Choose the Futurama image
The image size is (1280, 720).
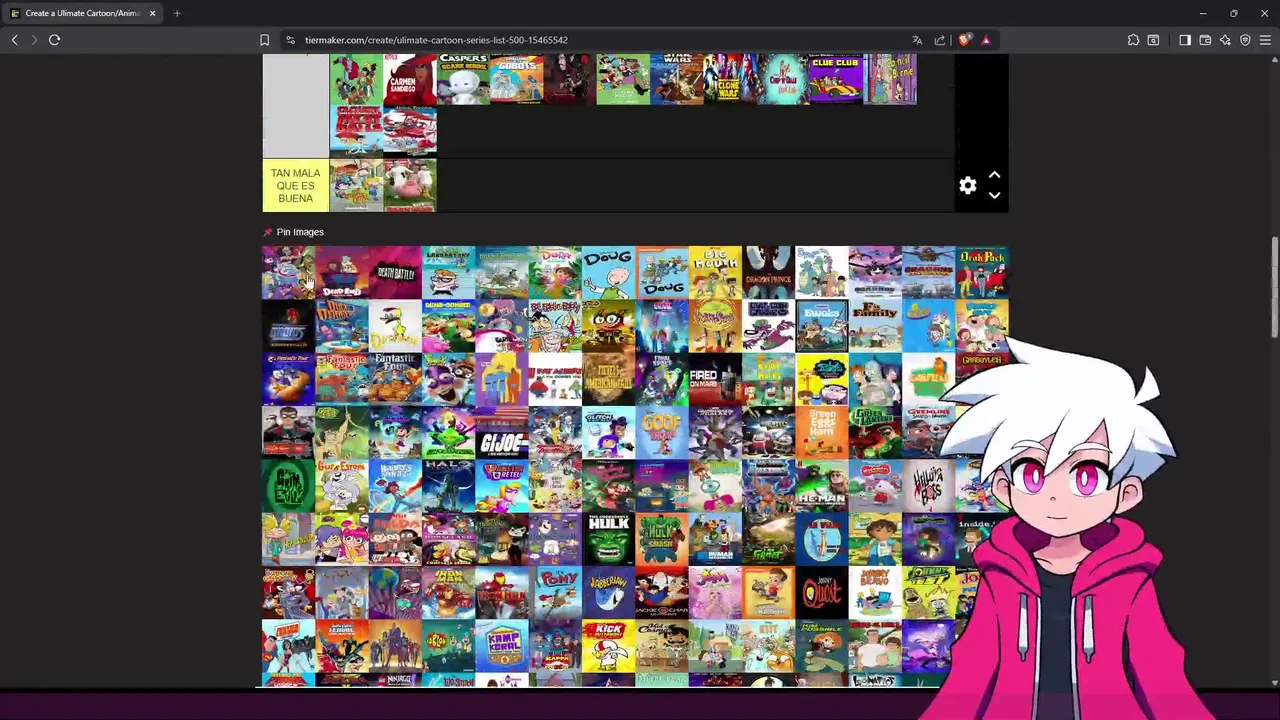875,379
